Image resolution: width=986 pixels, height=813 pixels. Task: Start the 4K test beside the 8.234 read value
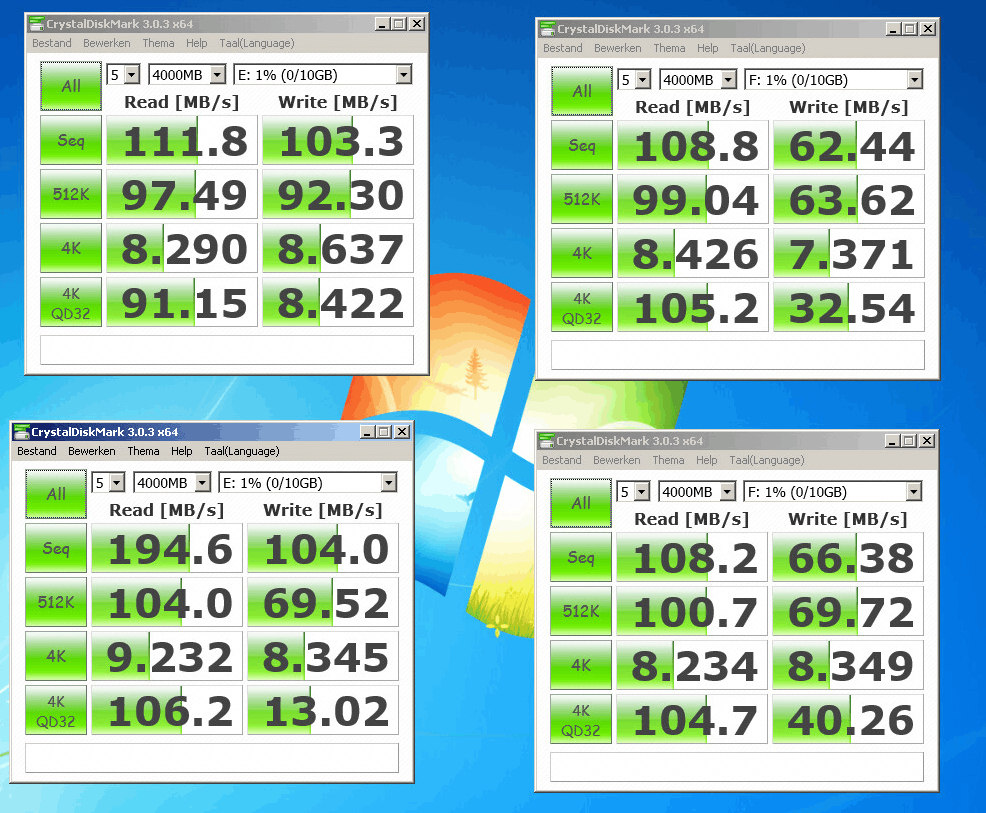click(x=580, y=665)
